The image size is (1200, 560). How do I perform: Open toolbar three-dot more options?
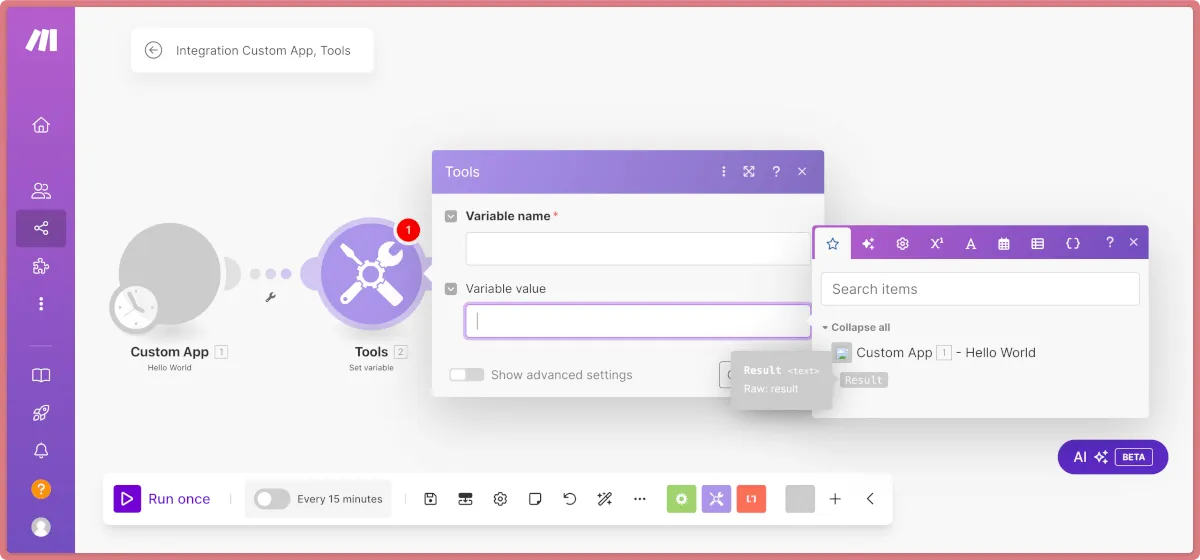point(640,499)
